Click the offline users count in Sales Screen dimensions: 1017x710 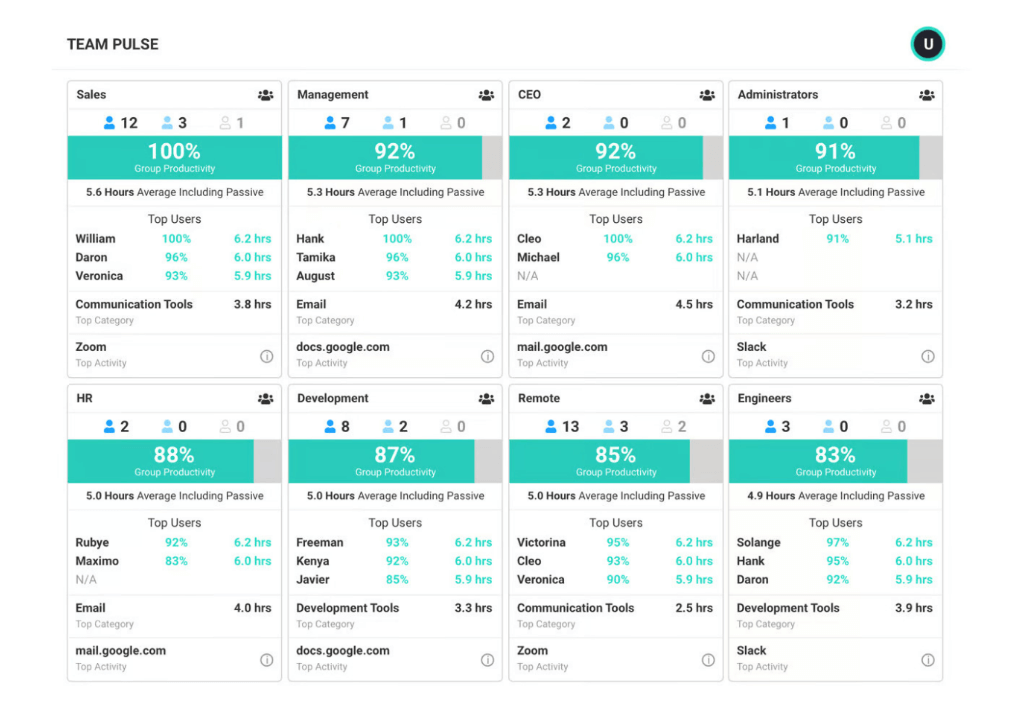point(232,123)
